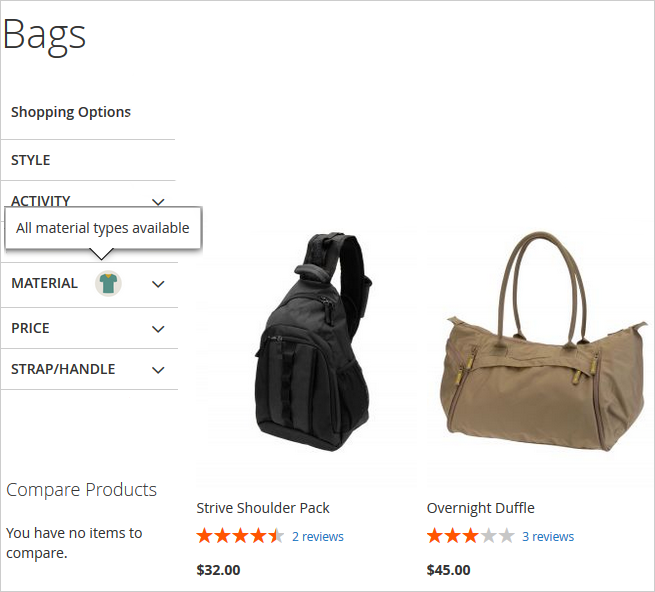Select the Material filter label
Screen dimensions: 655x592
point(44,283)
